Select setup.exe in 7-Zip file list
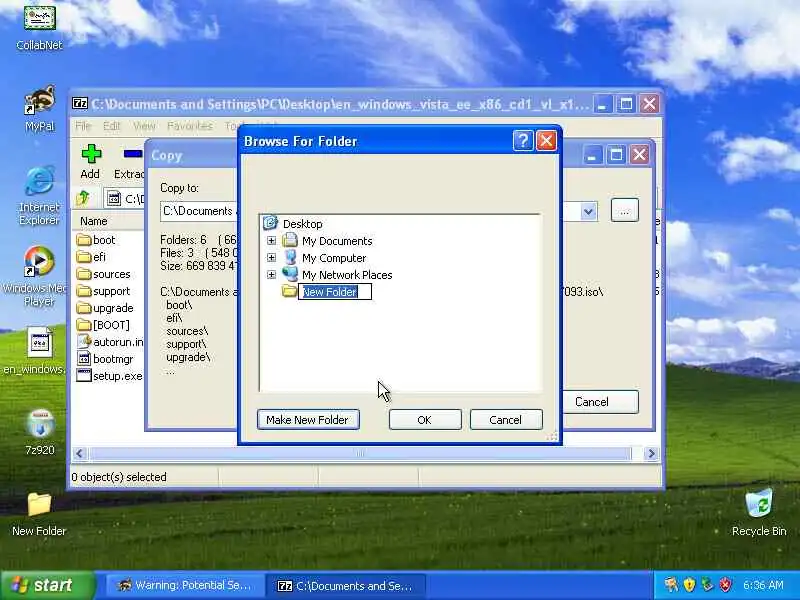800x600 pixels. tap(109, 376)
